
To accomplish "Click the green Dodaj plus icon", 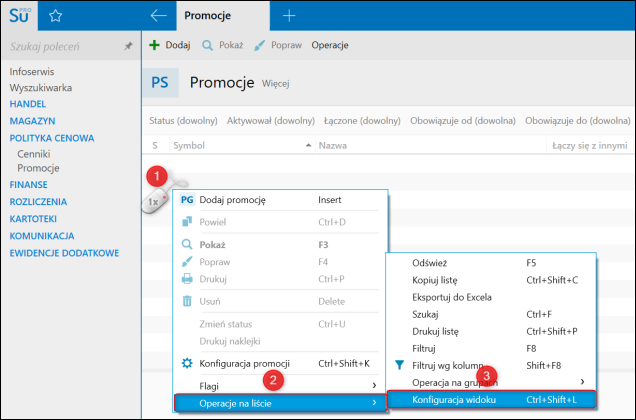I will [x=154, y=45].
